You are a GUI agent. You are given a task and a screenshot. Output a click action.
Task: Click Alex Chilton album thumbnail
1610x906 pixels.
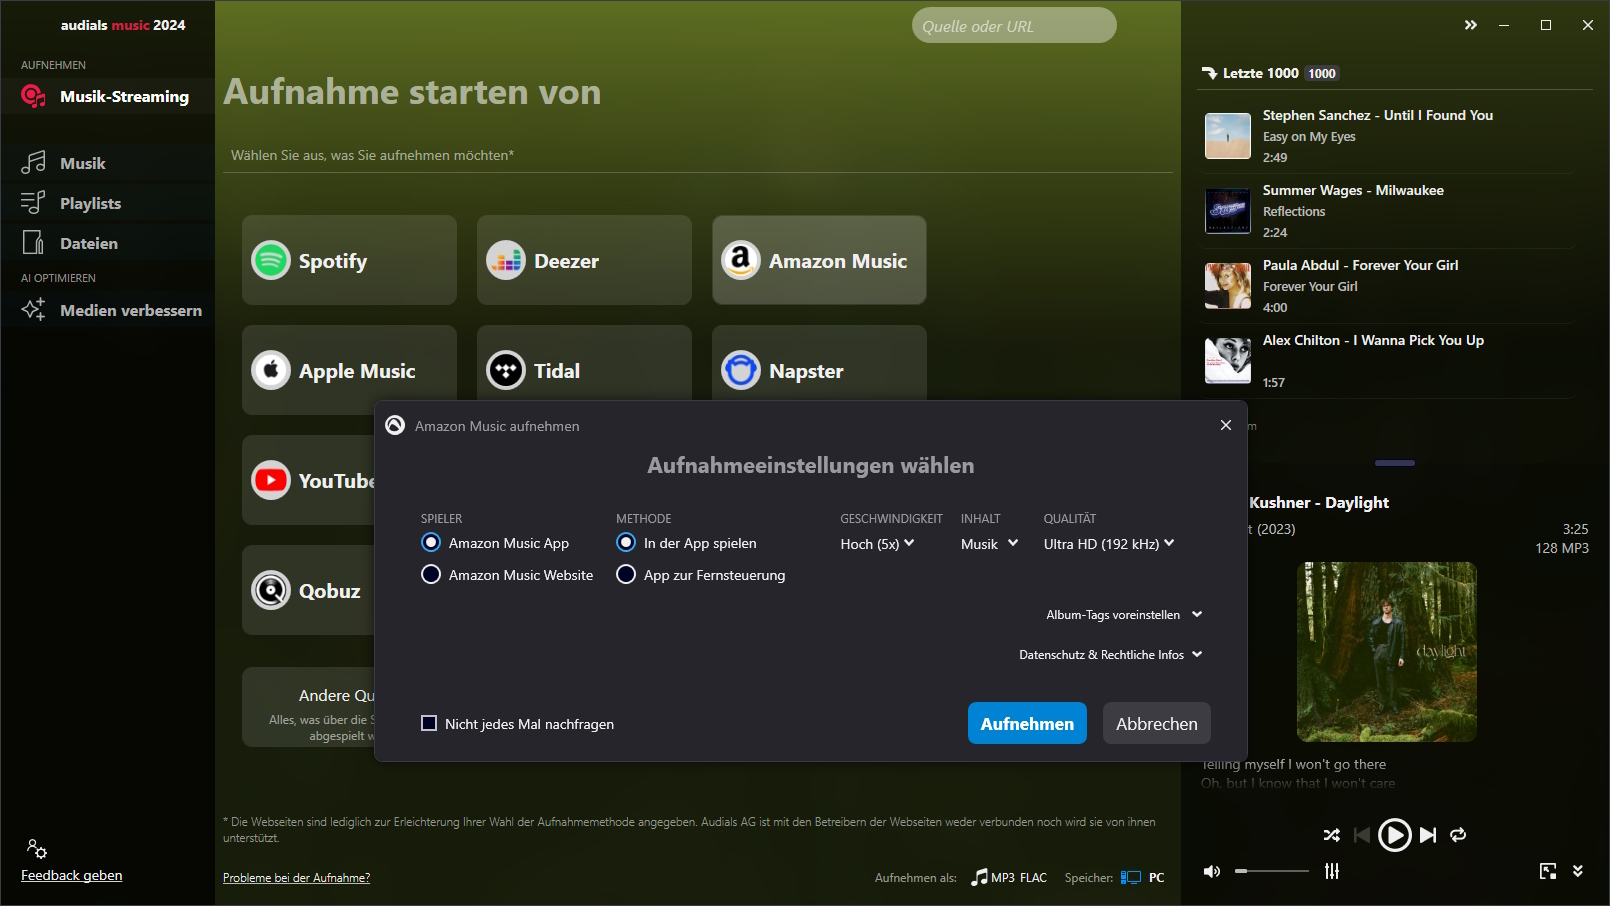click(1228, 361)
